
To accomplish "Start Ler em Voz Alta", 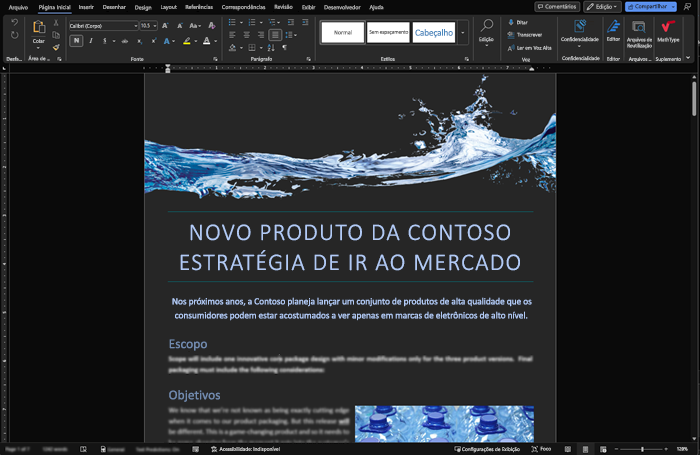I will (x=529, y=48).
